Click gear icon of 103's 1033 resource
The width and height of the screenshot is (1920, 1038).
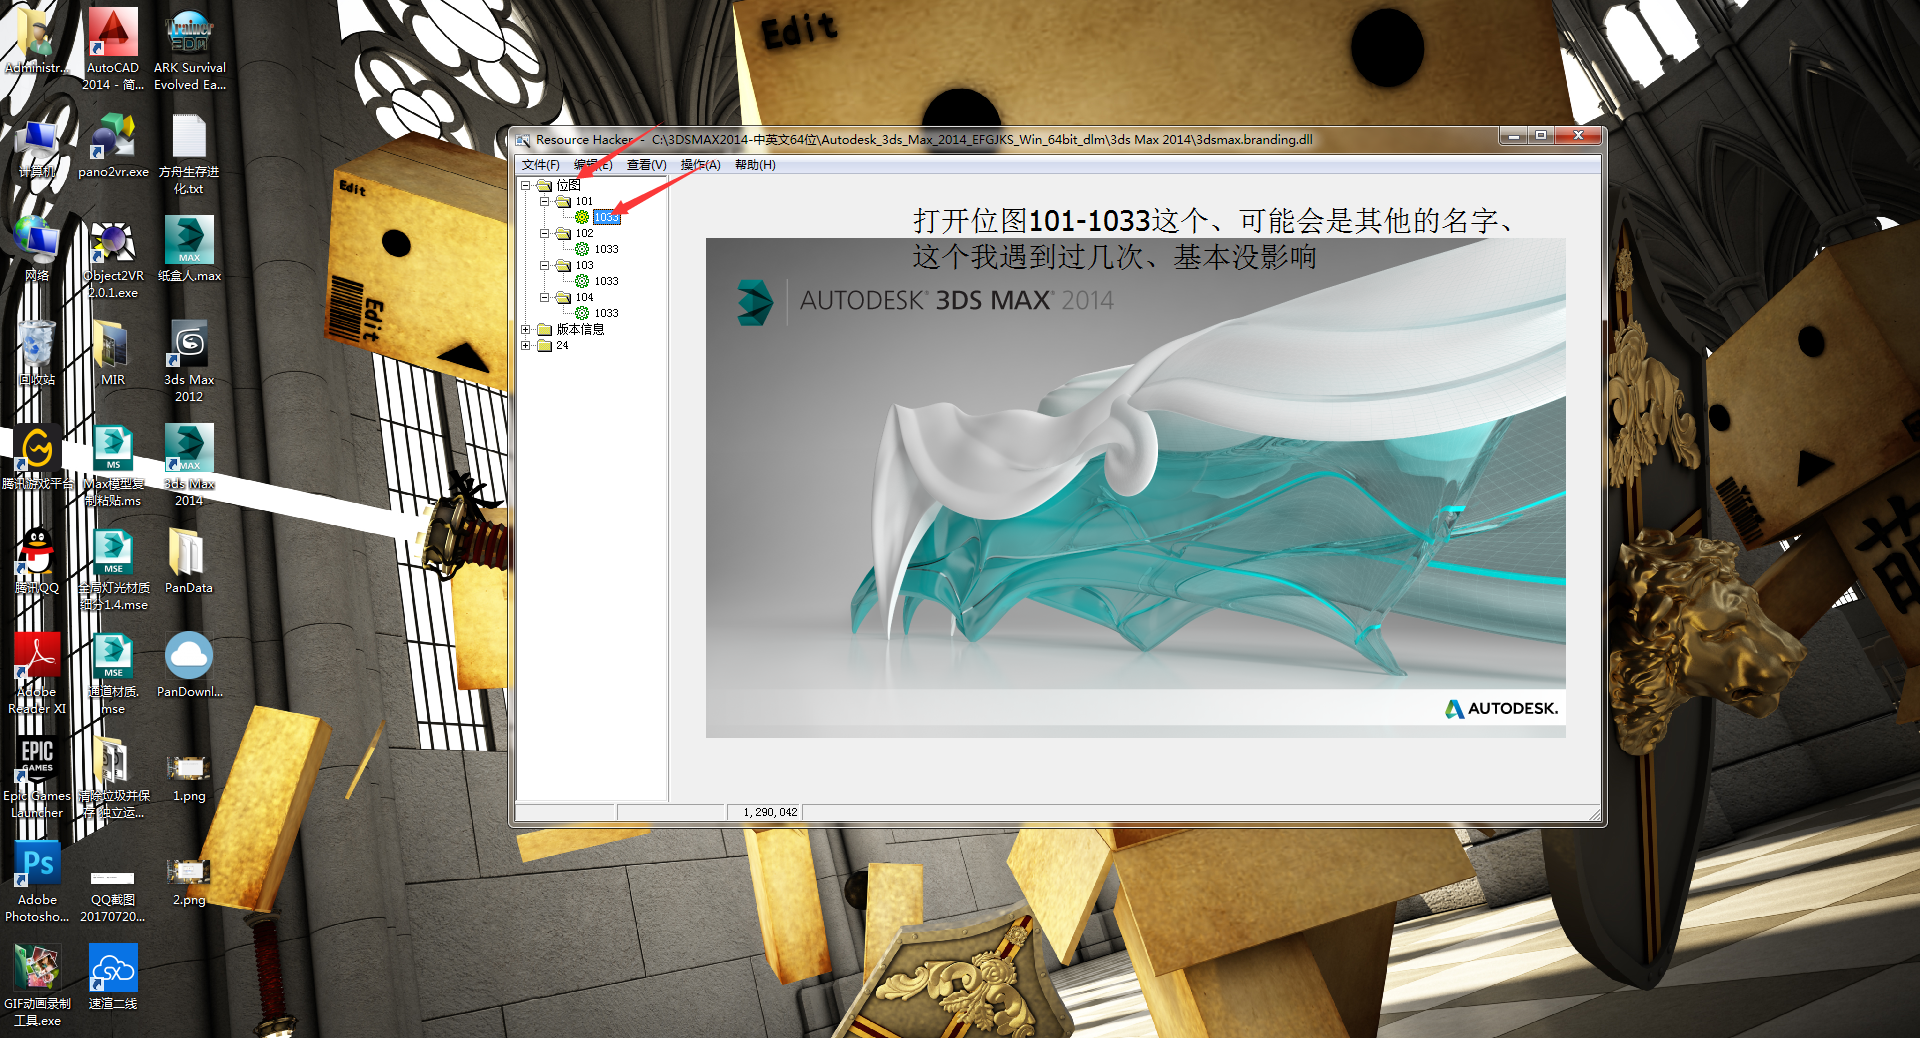click(x=582, y=281)
